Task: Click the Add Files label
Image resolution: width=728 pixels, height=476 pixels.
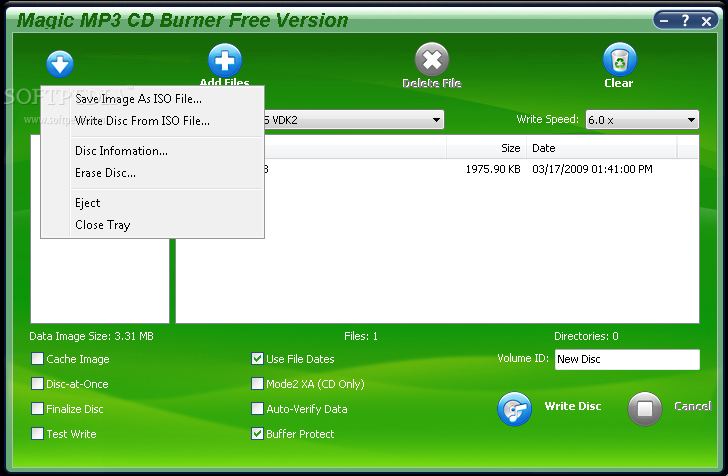Action: tap(225, 82)
